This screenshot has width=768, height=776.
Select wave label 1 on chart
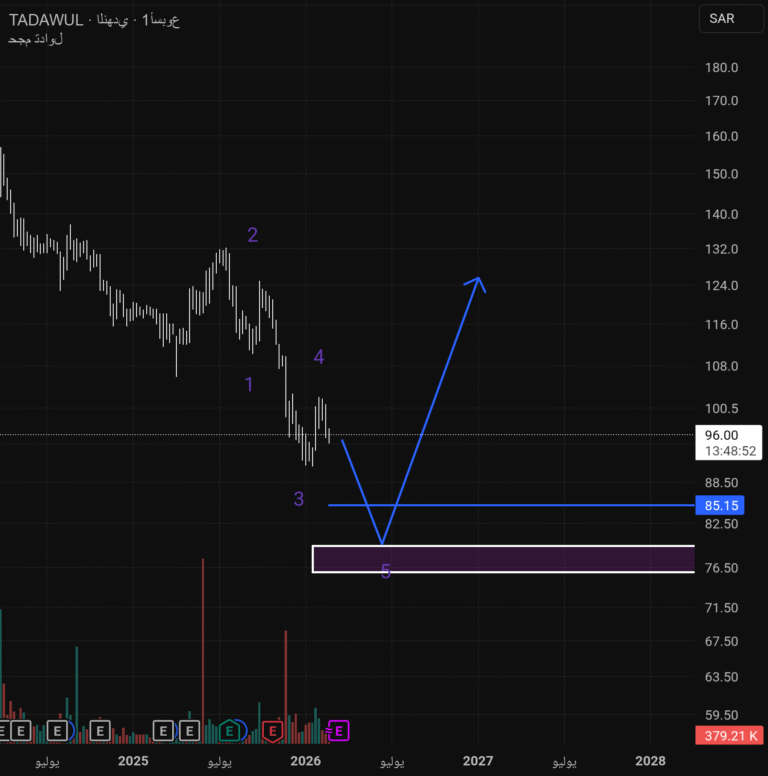click(249, 384)
